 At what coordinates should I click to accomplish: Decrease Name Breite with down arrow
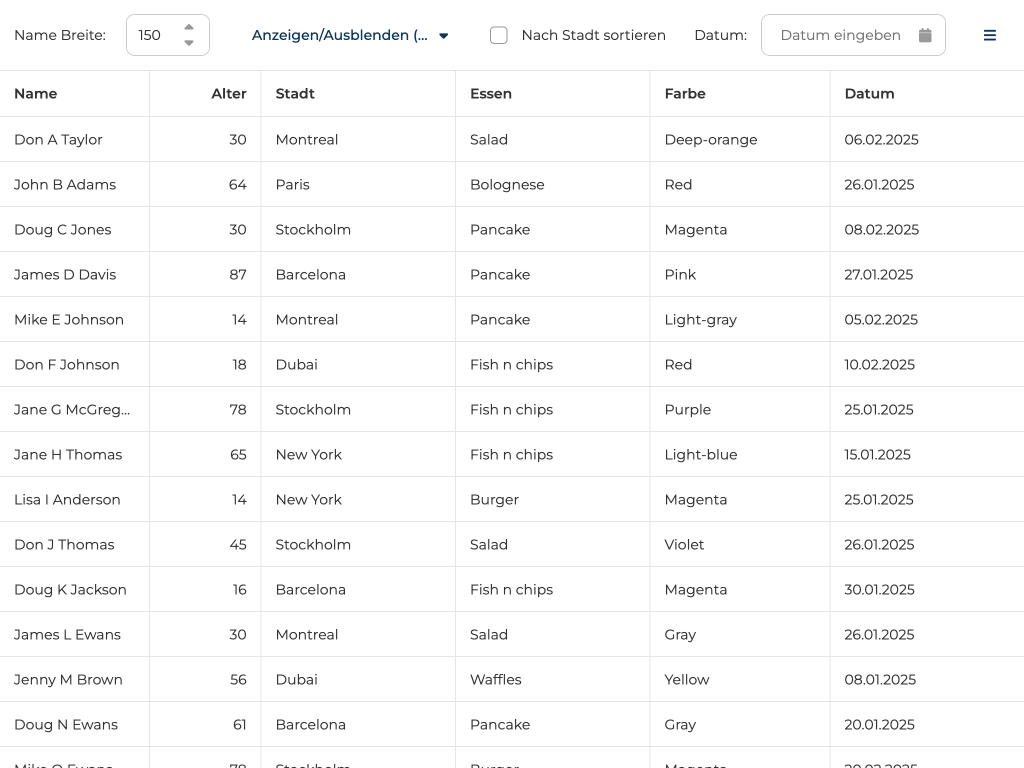(x=189, y=43)
